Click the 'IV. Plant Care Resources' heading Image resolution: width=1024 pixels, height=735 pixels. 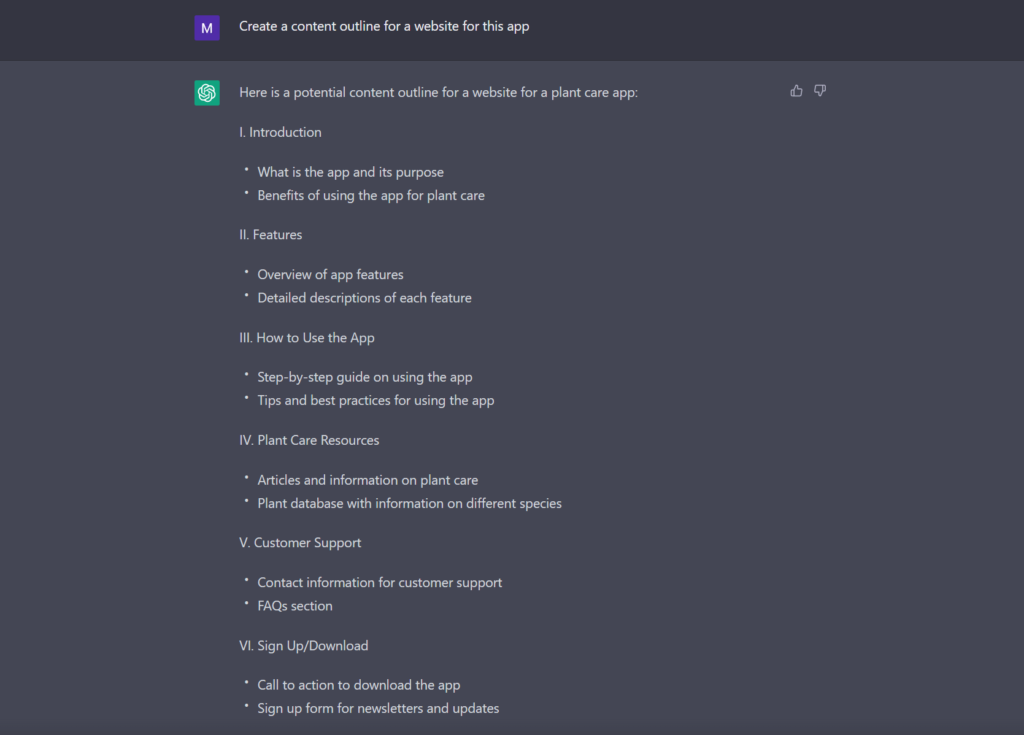pos(309,440)
